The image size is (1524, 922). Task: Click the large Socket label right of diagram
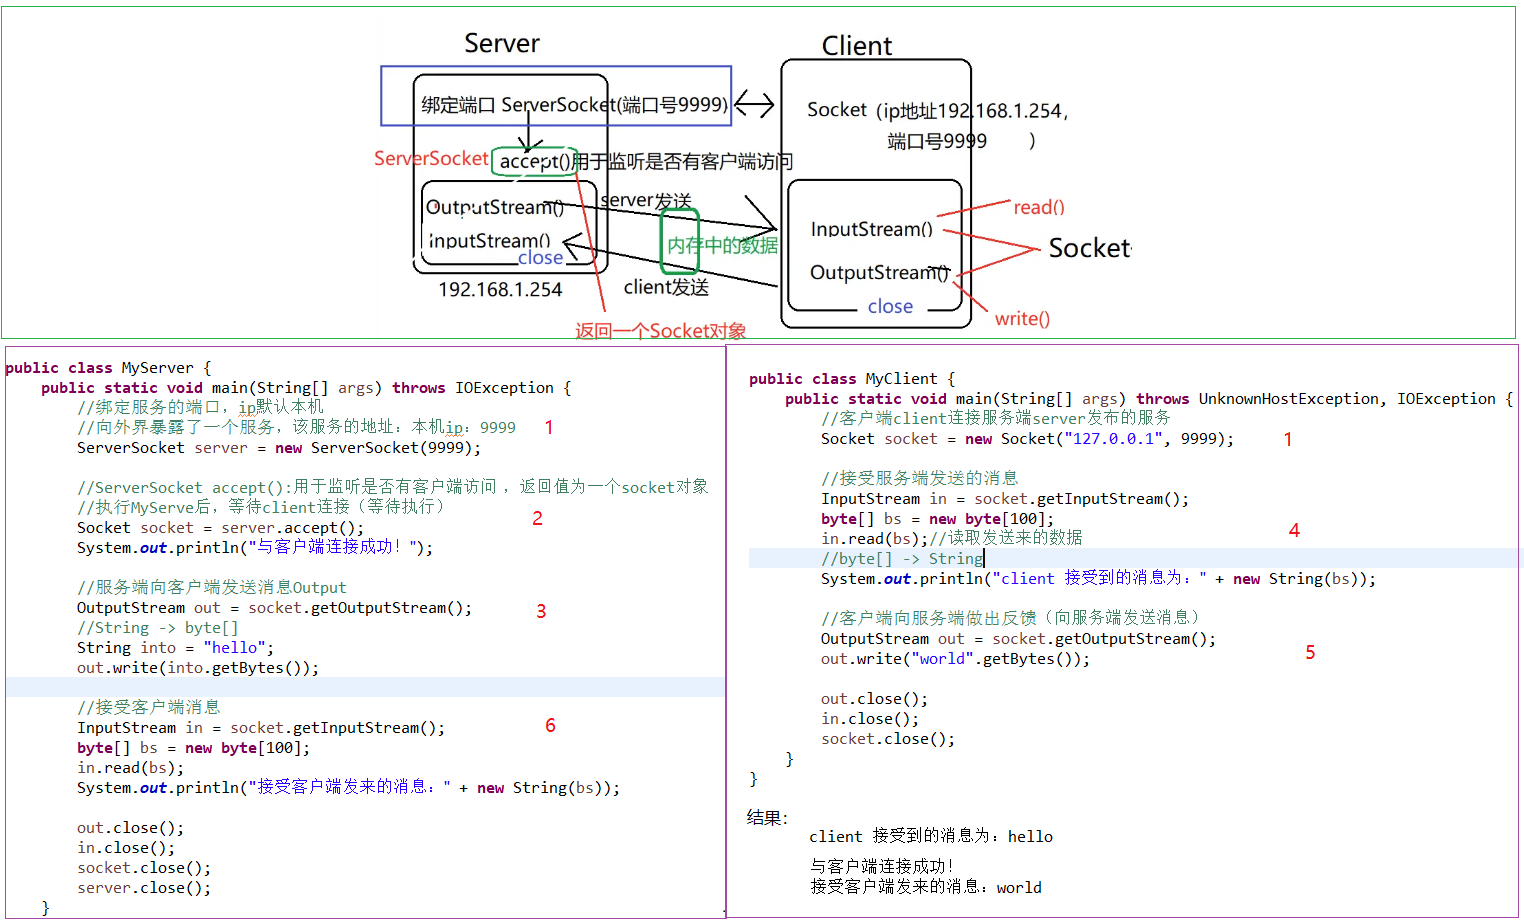click(x=1089, y=248)
